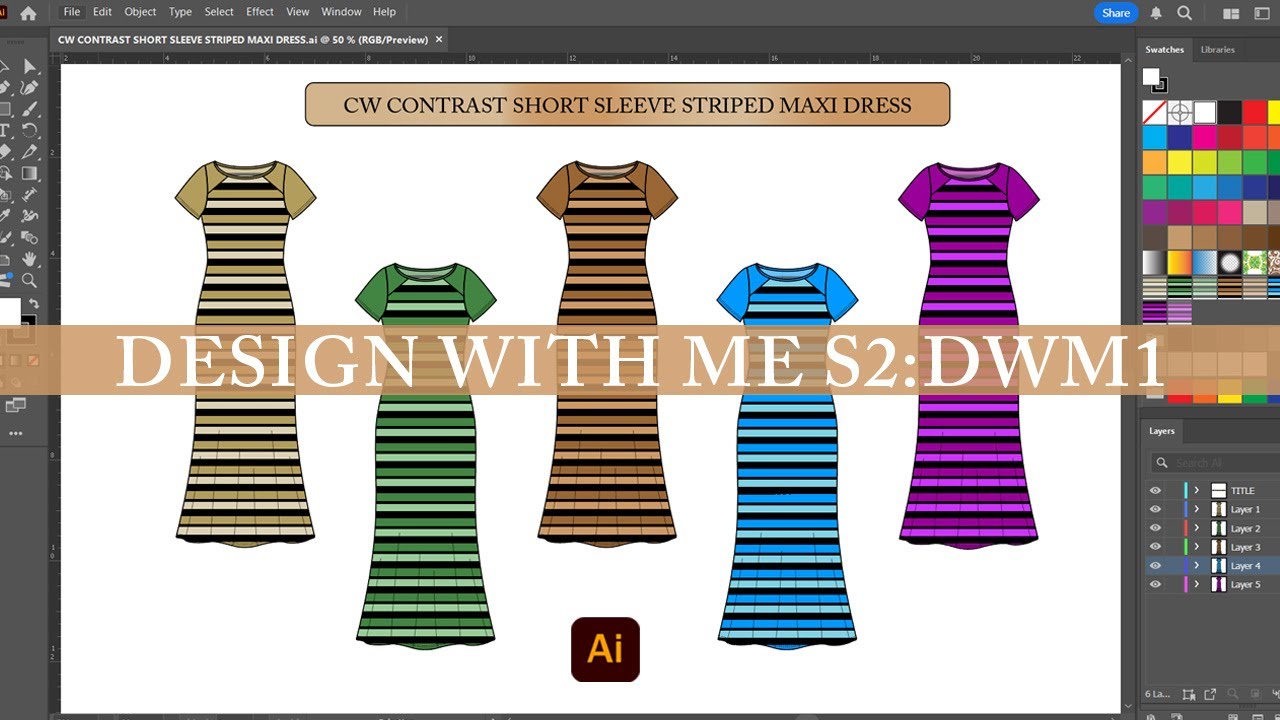This screenshot has width=1280, height=720.
Task: Open the search magnifier in top bar
Action: coord(1185,13)
